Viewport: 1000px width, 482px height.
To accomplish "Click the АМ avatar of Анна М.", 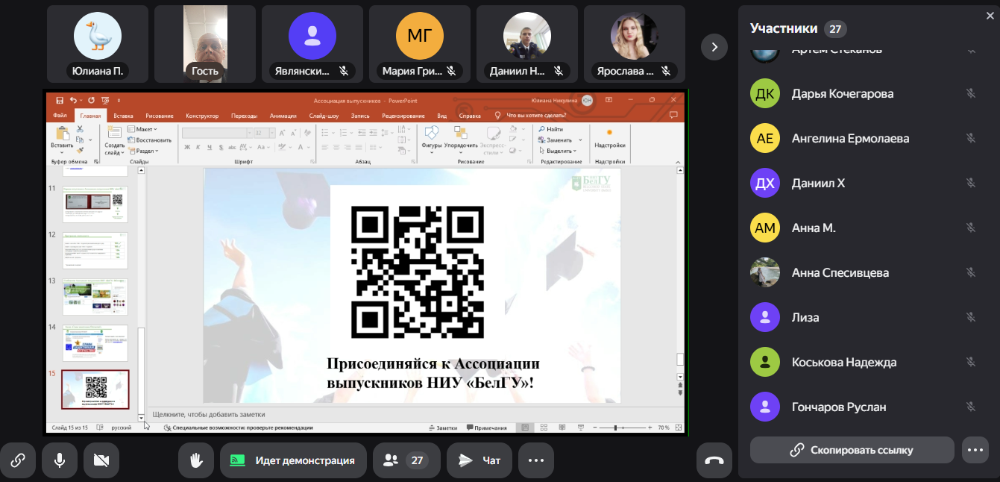I will (765, 228).
